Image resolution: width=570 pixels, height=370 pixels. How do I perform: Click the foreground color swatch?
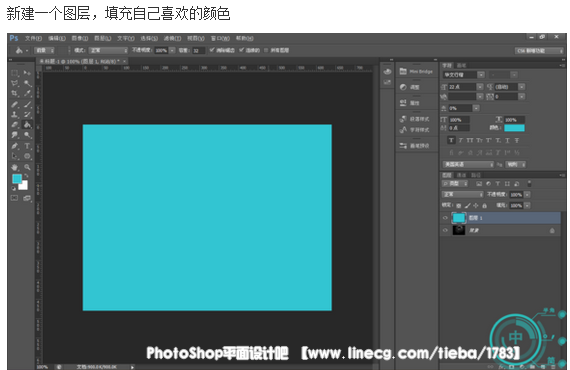click(x=16, y=178)
